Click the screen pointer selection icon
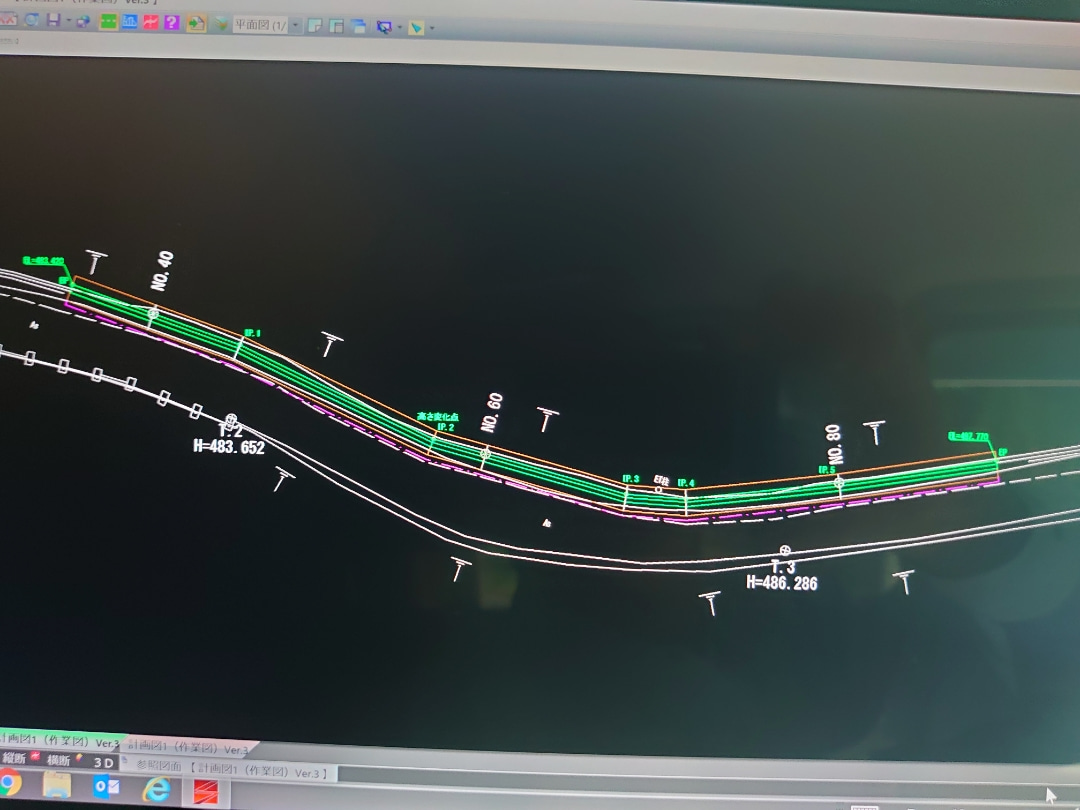The width and height of the screenshot is (1080, 810). click(x=384, y=28)
